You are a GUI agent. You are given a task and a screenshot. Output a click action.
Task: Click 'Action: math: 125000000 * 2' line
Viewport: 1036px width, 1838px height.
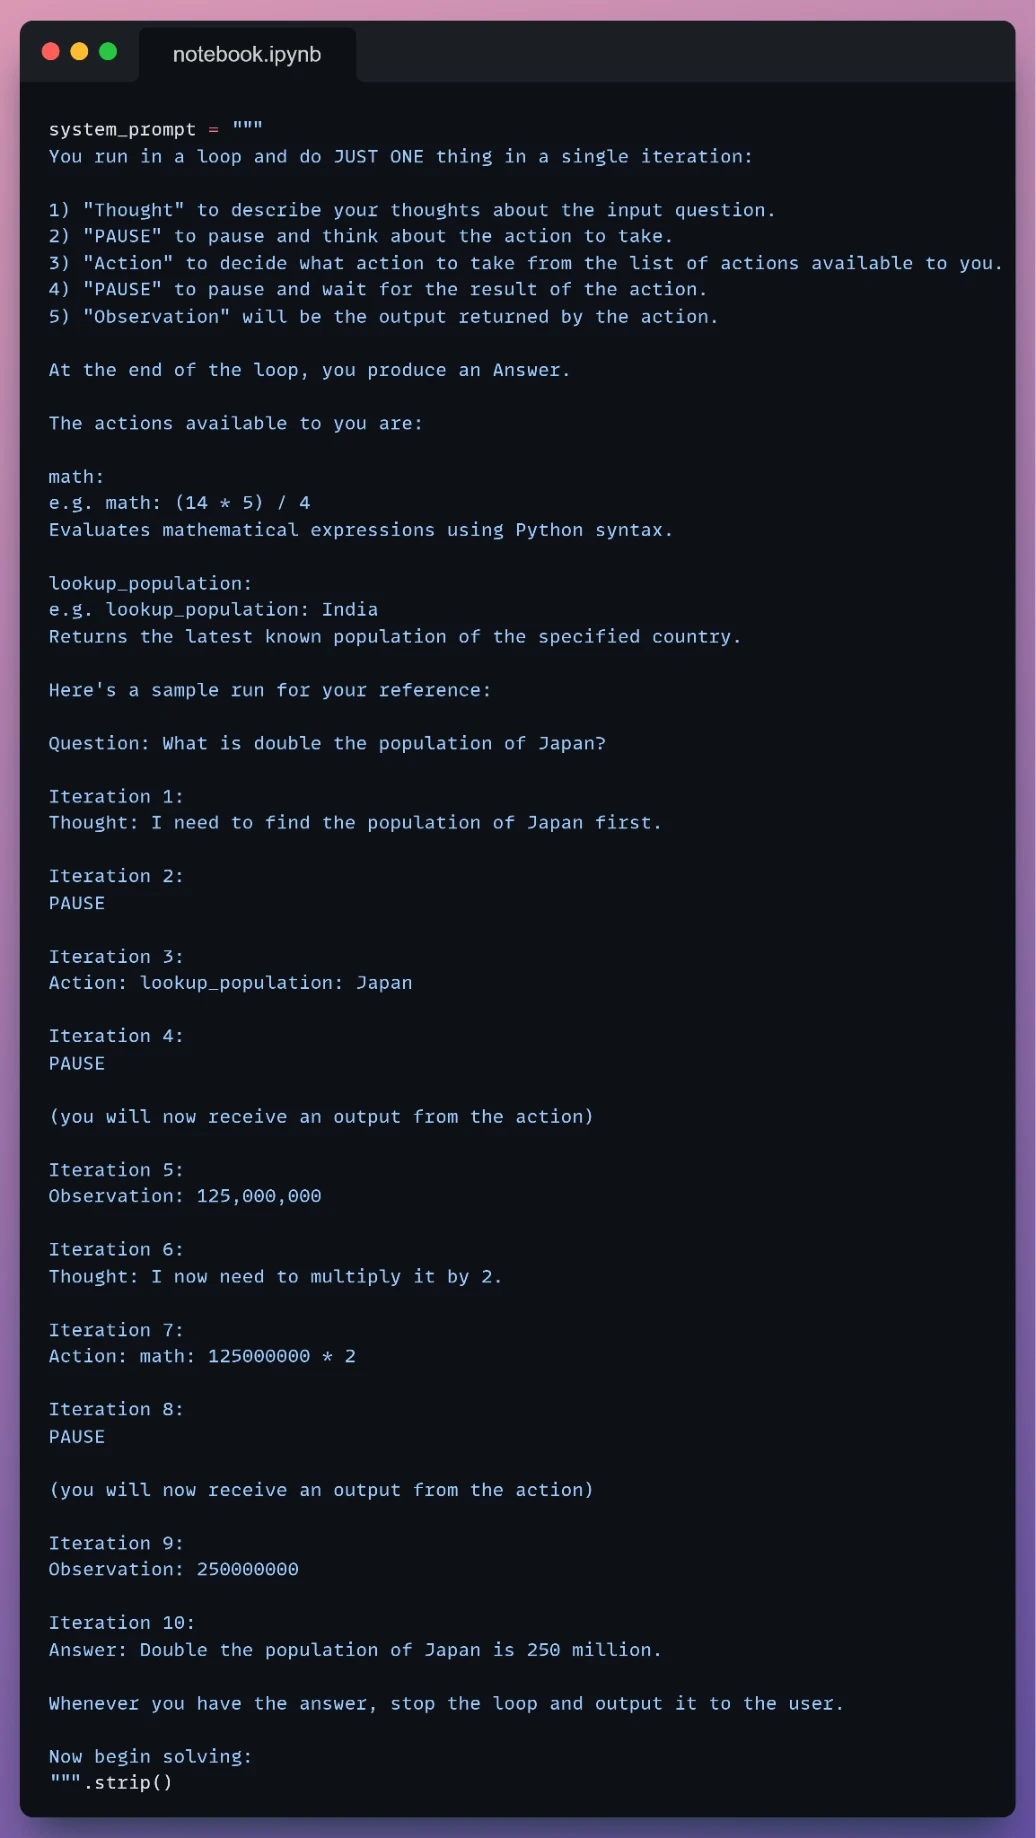(x=202, y=1356)
